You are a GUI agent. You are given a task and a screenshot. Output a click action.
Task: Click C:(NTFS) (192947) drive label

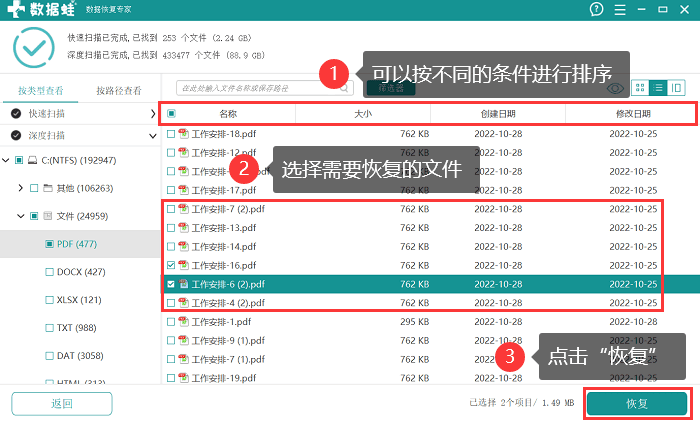click(x=79, y=160)
